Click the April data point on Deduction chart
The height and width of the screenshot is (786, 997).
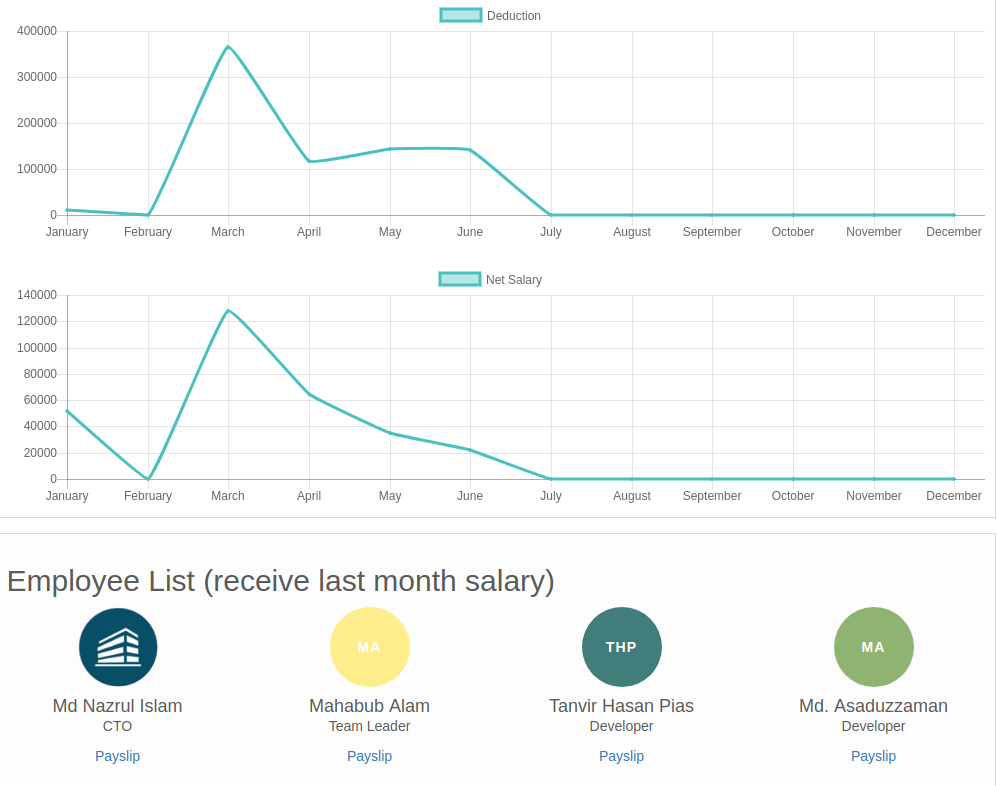(x=309, y=161)
